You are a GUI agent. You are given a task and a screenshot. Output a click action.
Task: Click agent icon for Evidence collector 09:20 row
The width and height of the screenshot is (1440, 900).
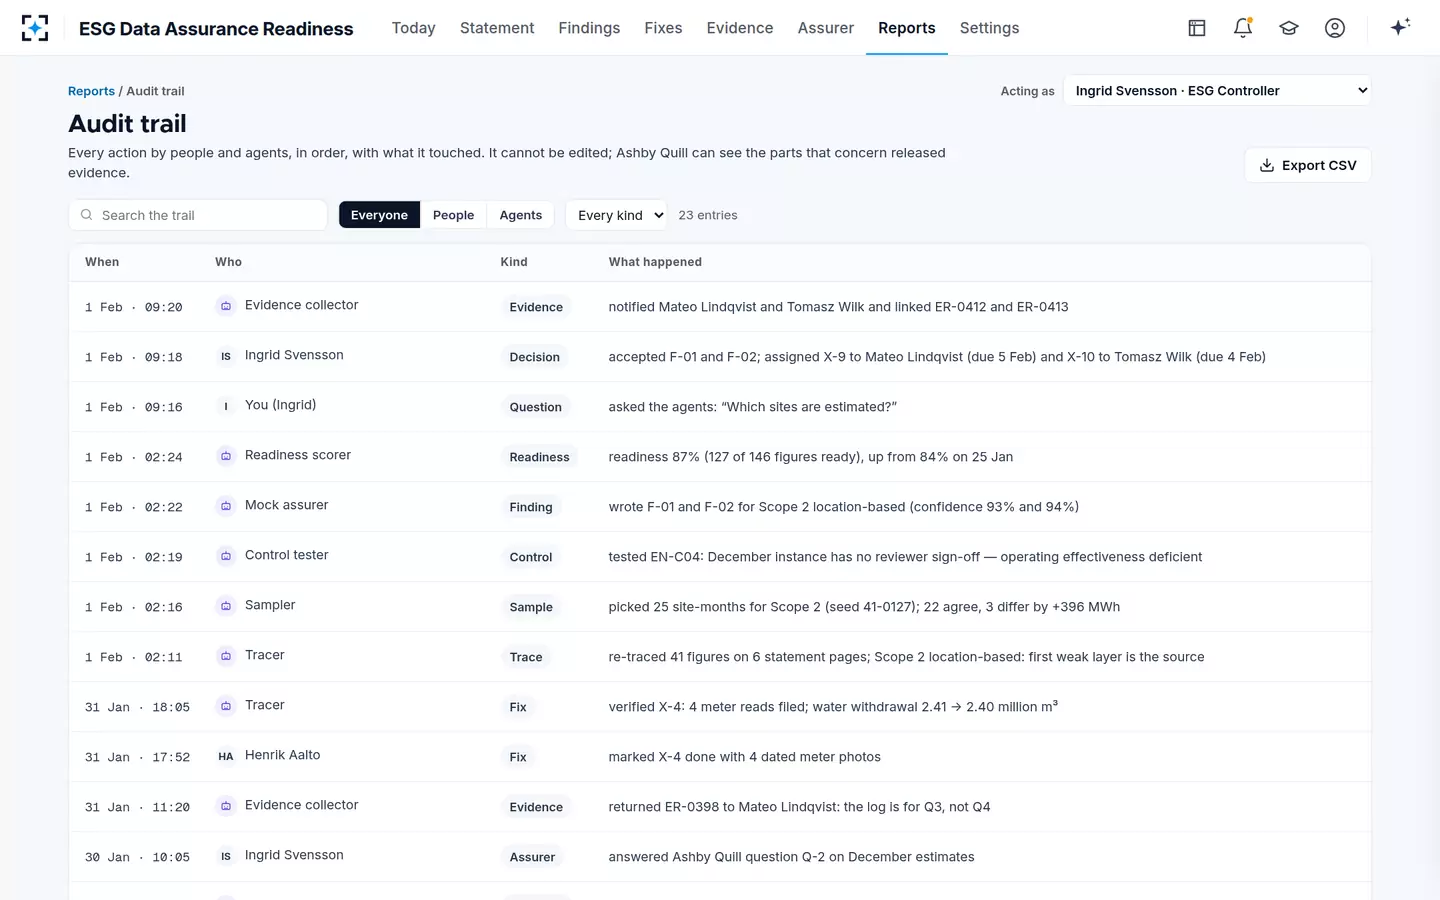(226, 306)
